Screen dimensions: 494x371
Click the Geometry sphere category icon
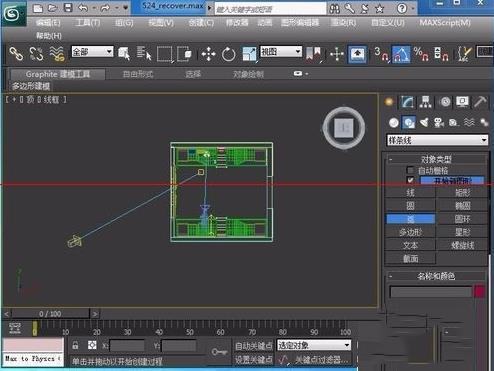coord(394,123)
